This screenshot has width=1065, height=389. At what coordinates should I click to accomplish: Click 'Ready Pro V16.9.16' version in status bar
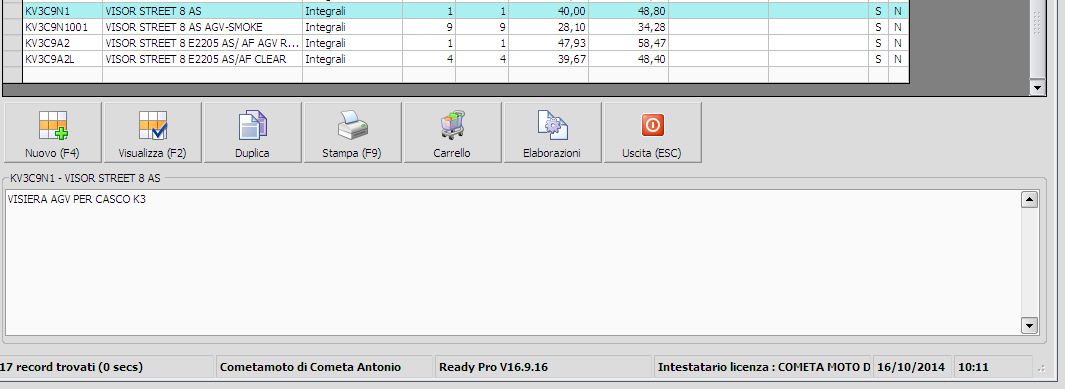click(x=543, y=367)
